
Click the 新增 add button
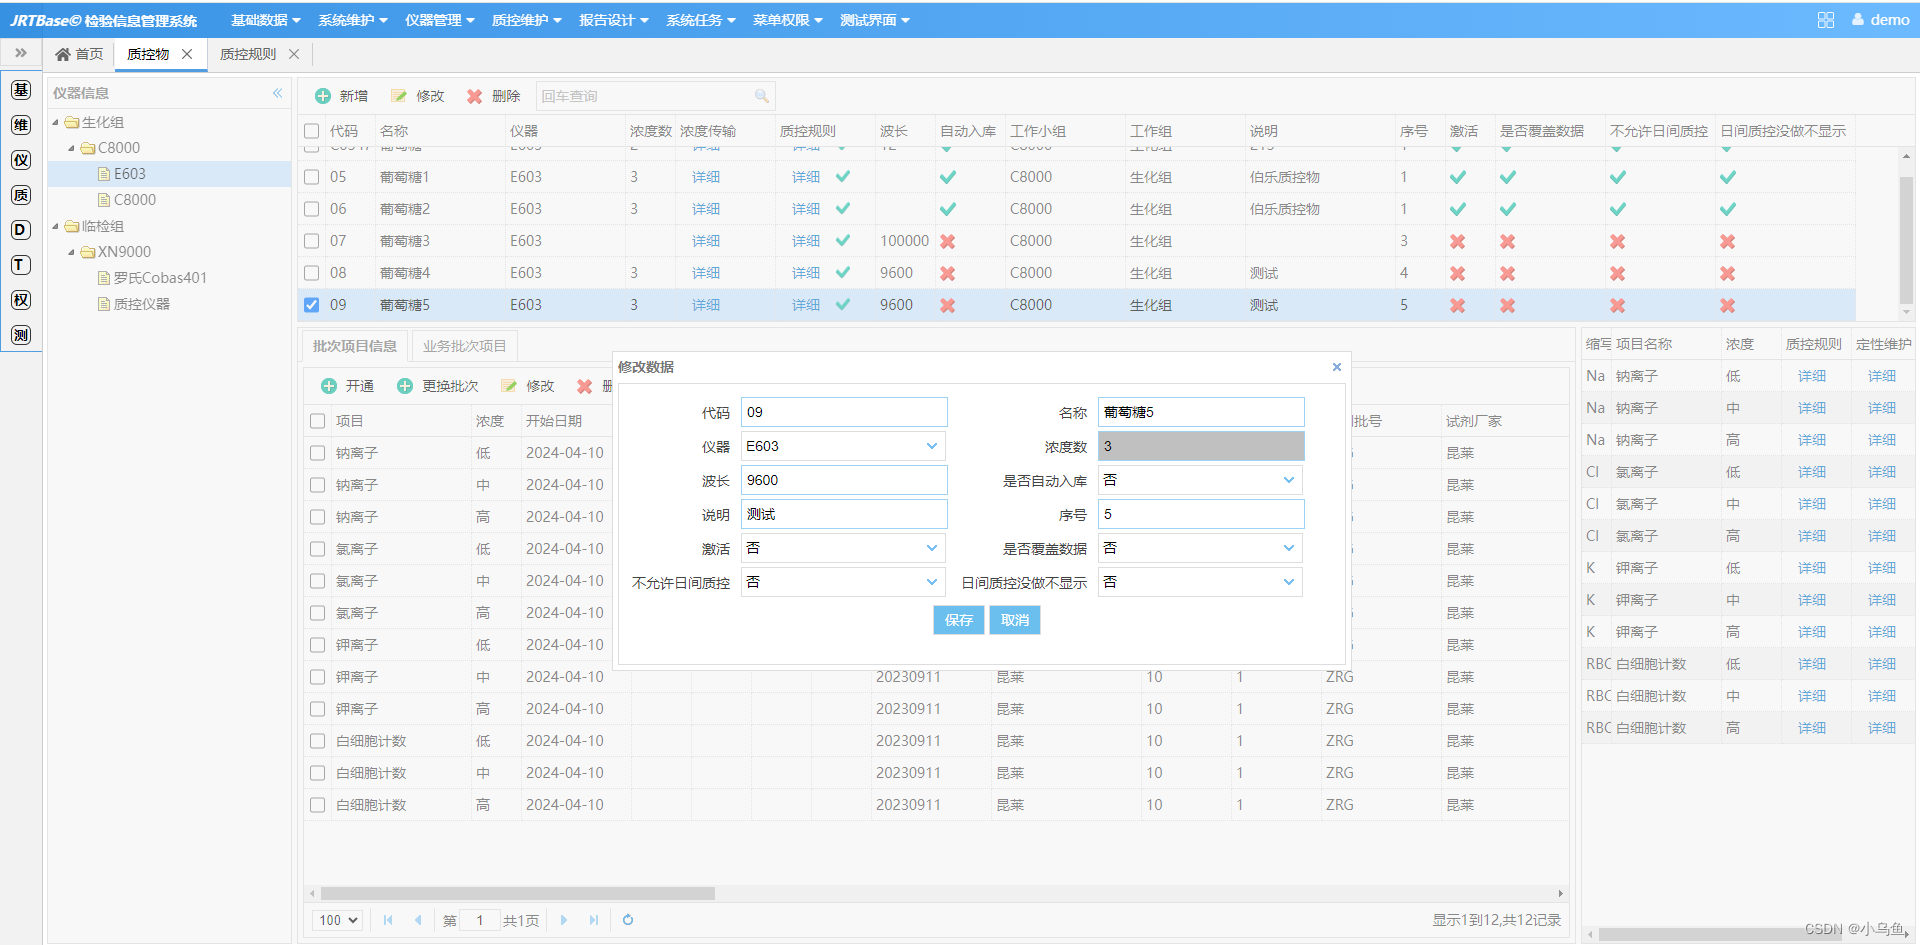click(342, 96)
